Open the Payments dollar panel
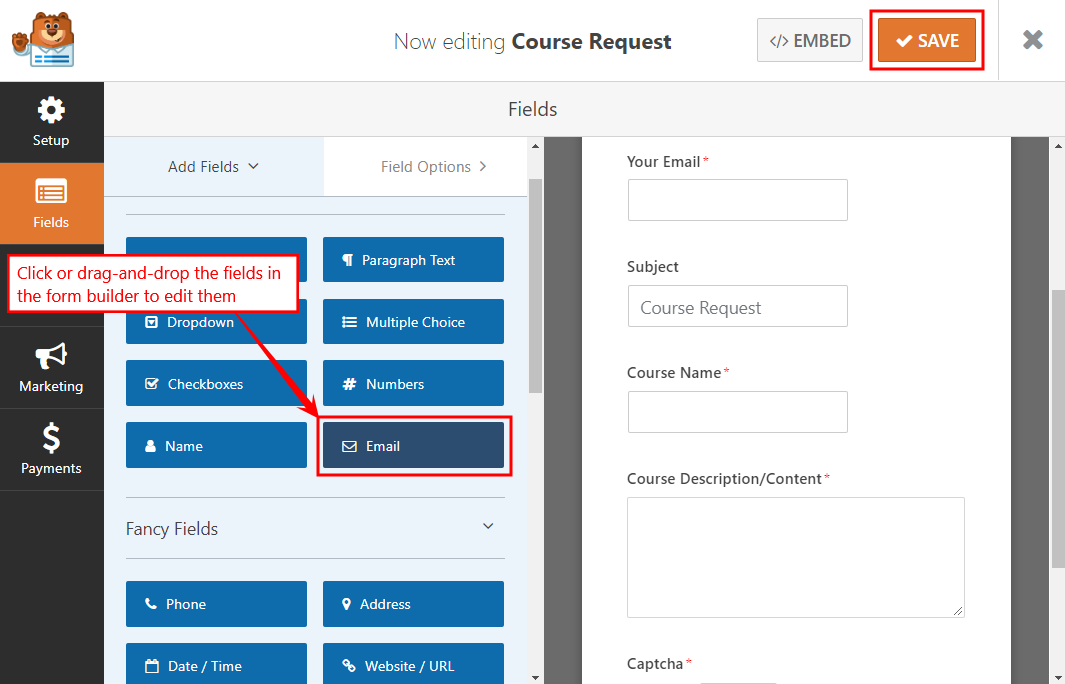This screenshot has width=1065, height=684. 52,449
